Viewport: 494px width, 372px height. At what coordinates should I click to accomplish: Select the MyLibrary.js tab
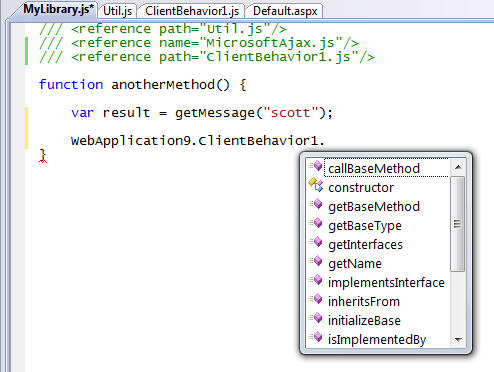pyautogui.click(x=58, y=10)
